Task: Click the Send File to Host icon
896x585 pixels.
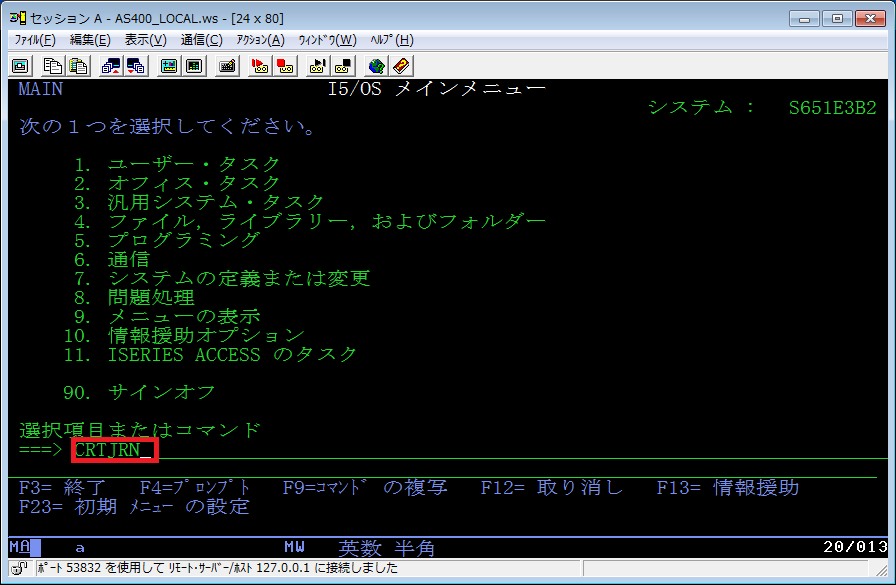Action: click(110, 66)
